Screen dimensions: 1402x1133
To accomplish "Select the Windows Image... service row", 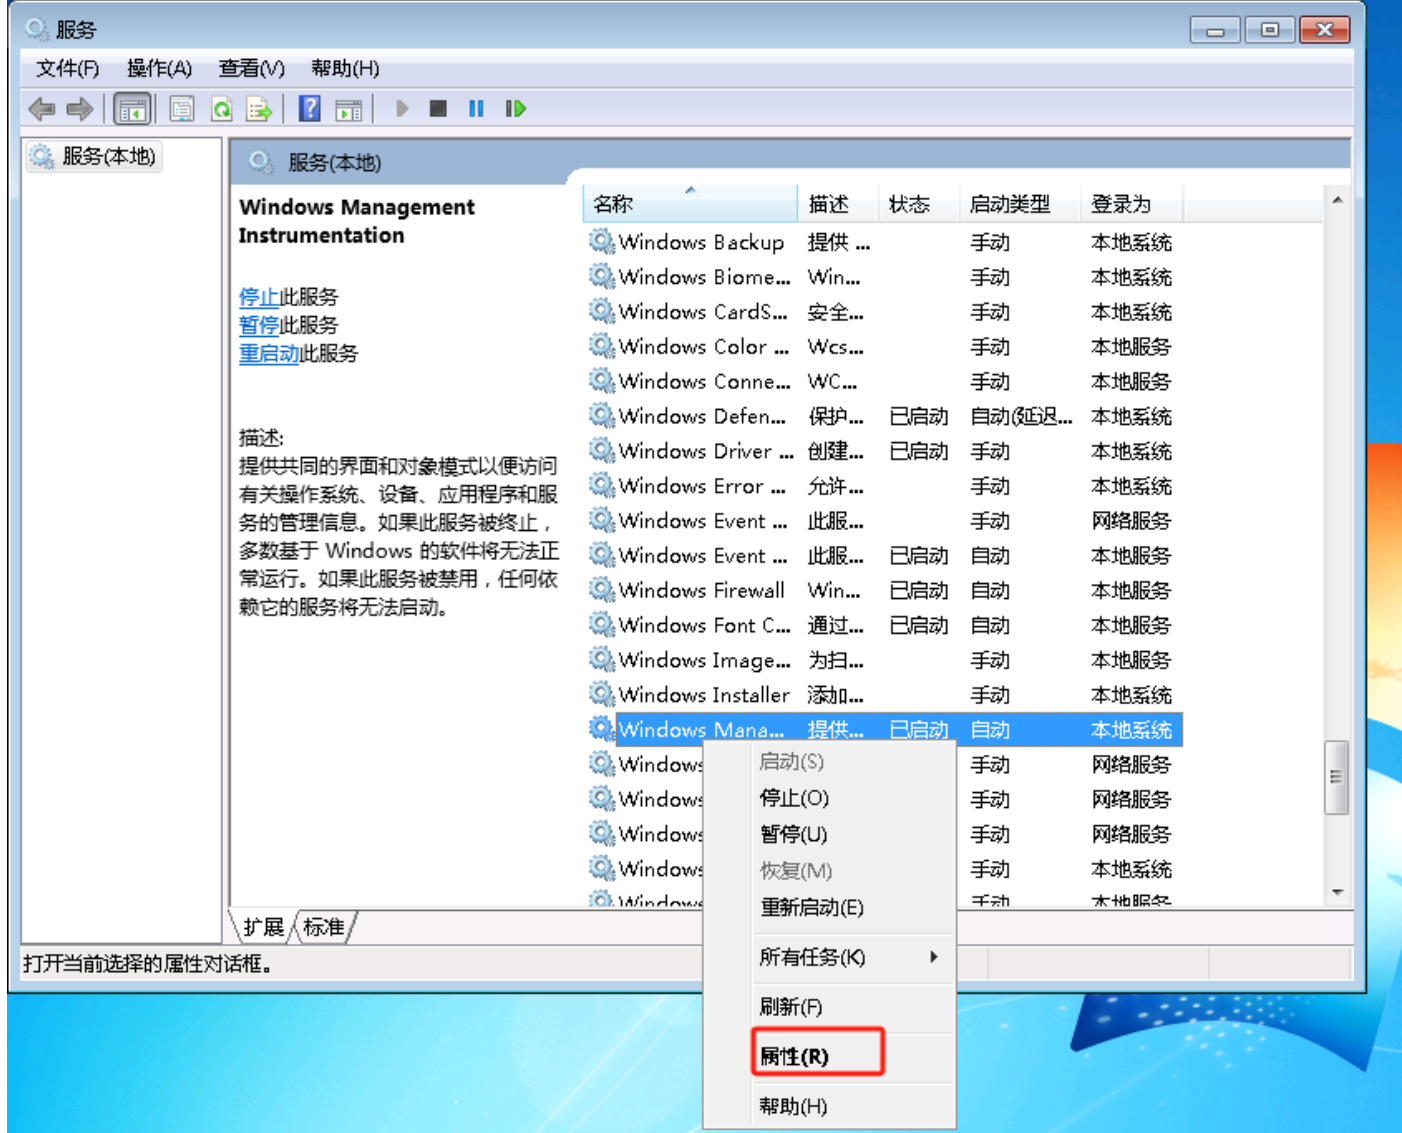I will [x=884, y=659].
